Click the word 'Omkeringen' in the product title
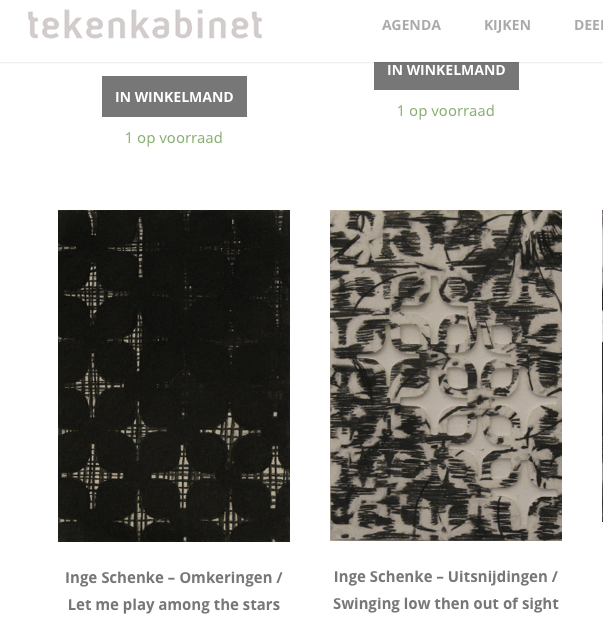This screenshot has height=625, width=603. [226, 578]
